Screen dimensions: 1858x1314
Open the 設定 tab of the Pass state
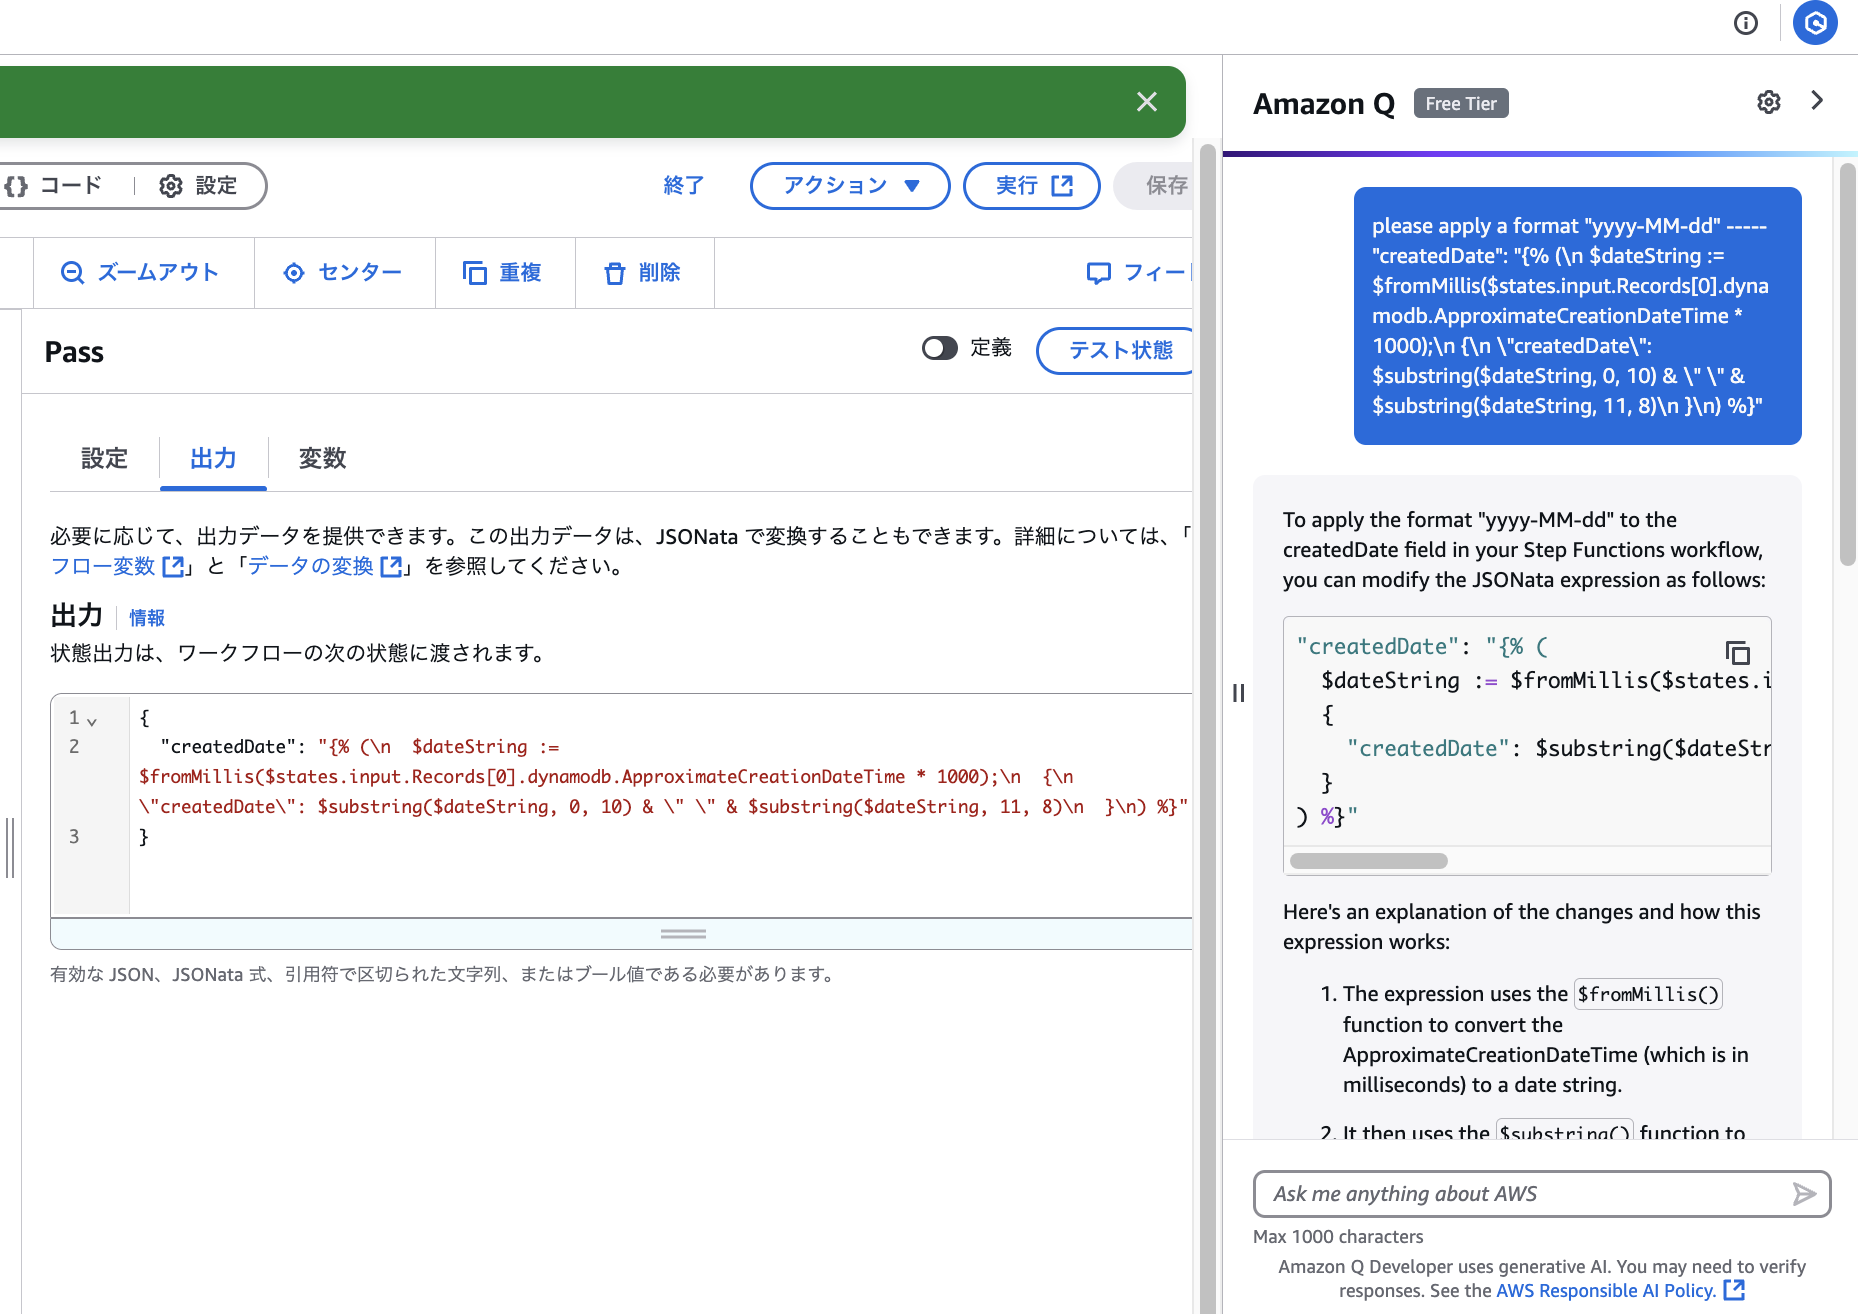104,459
